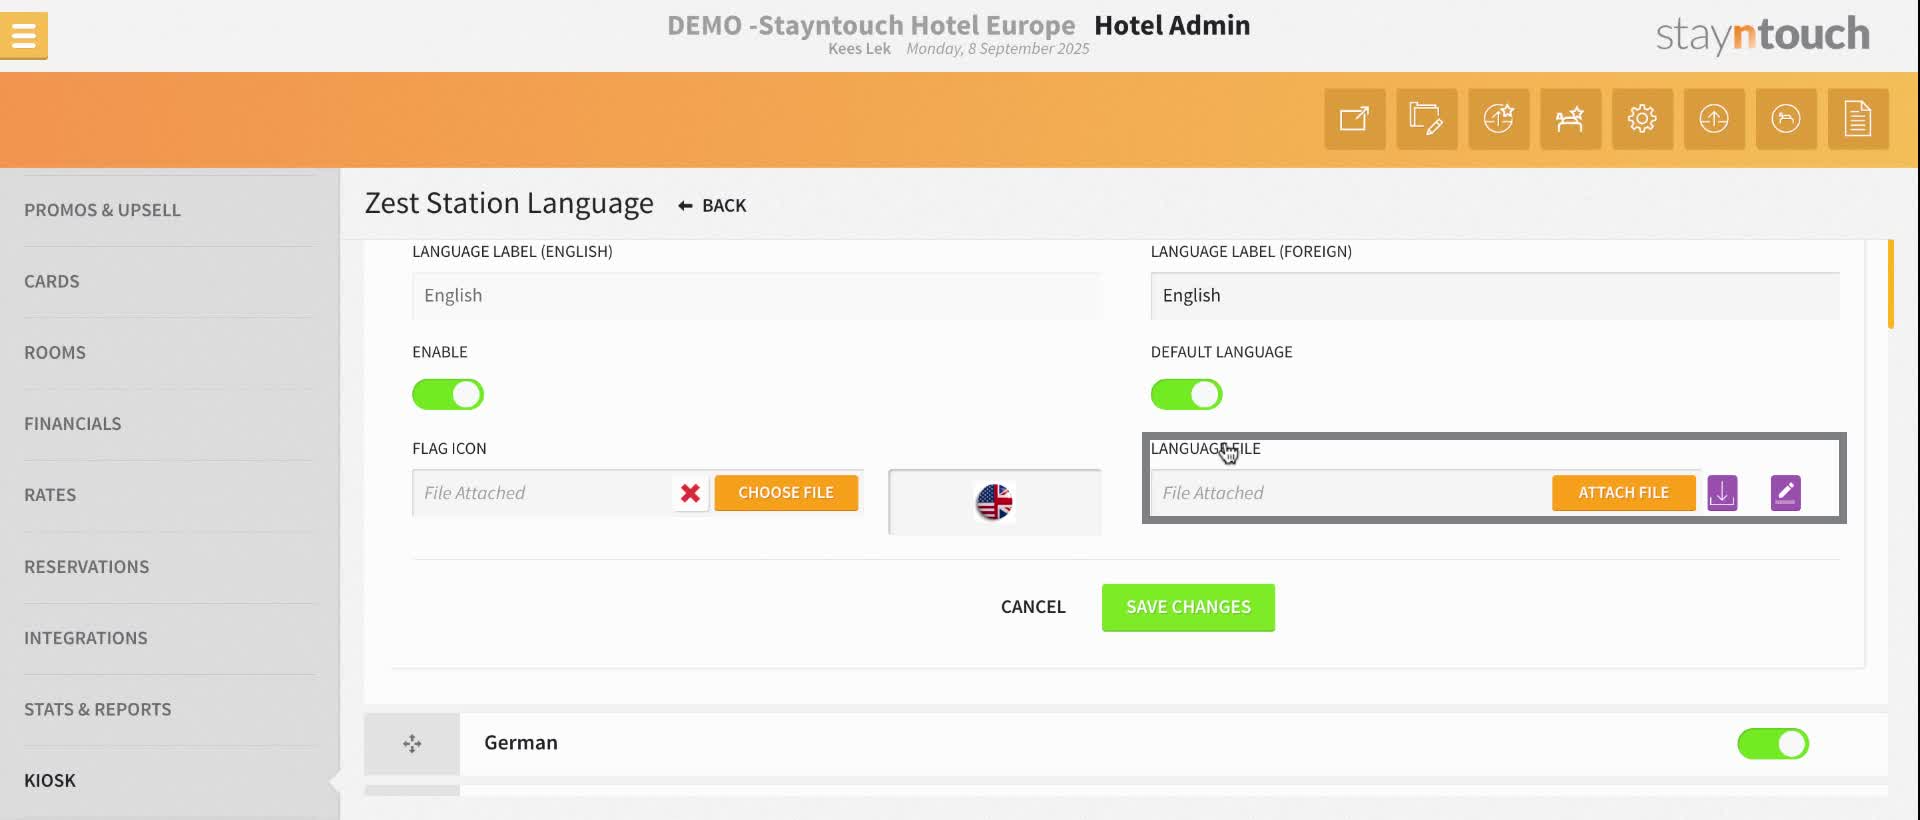The image size is (1920, 820).
Task: Click the drag handle for German row
Action: click(412, 744)
